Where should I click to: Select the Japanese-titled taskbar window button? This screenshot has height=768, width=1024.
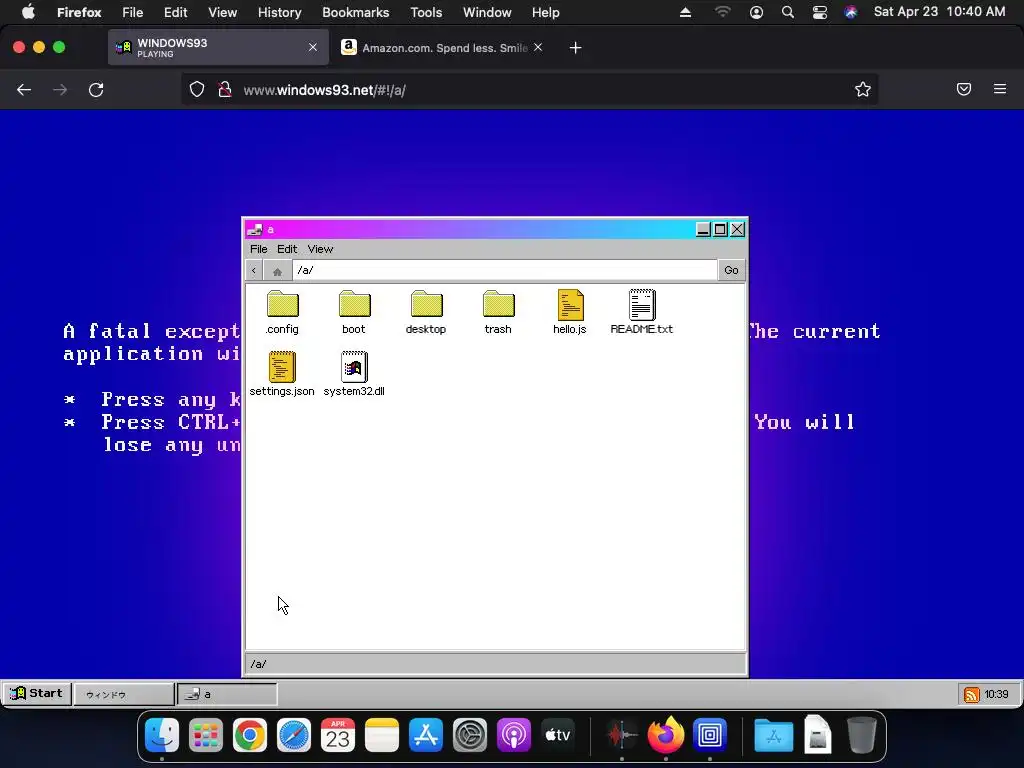[x=123, y=694]
